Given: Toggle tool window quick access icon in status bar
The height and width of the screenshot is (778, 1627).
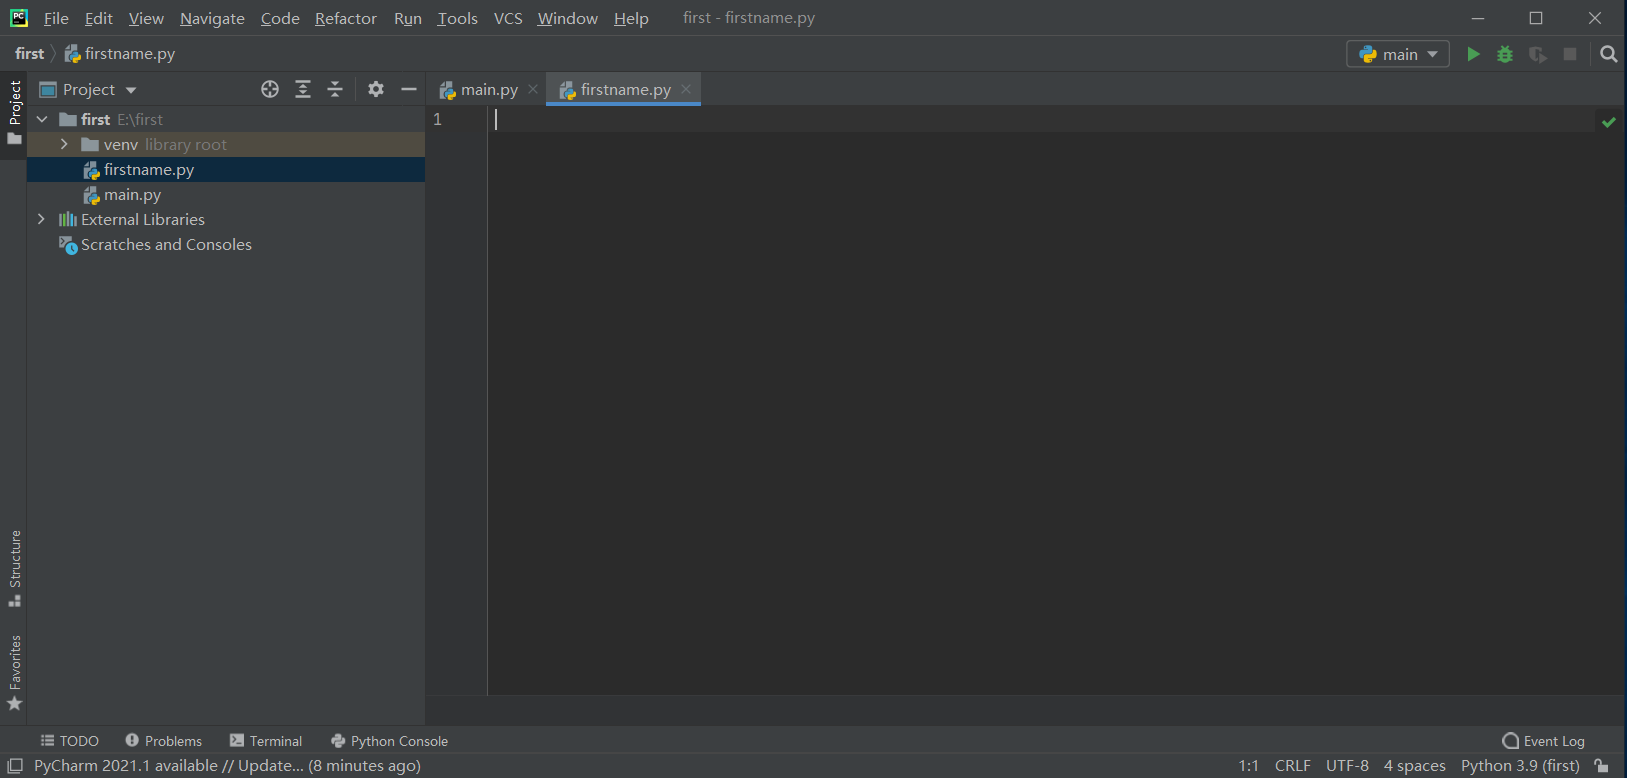Looking at the screenshot, I should pyautogui.click(x=15, y=766).
